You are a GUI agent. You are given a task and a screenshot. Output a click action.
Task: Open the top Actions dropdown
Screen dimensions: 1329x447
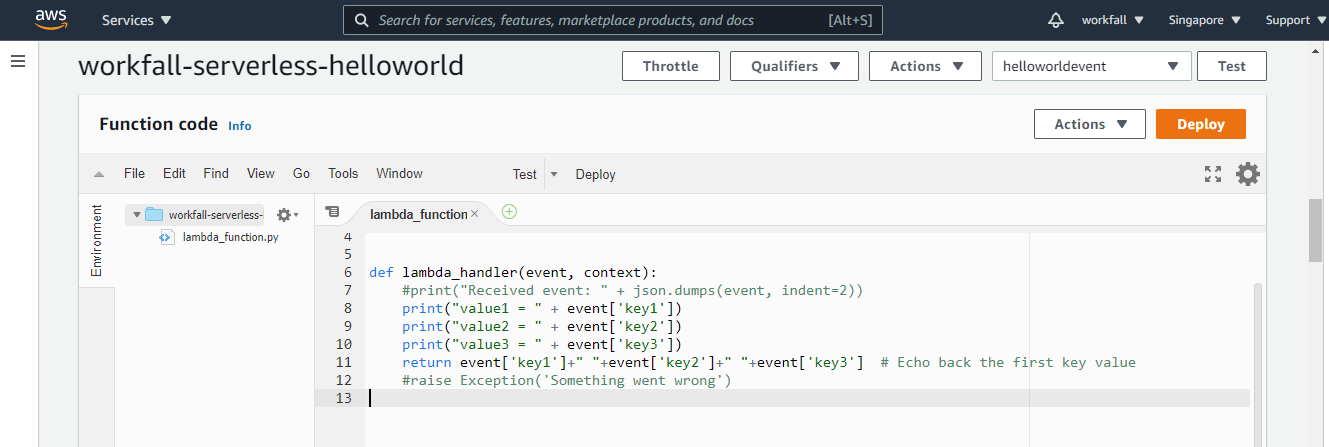925,66
